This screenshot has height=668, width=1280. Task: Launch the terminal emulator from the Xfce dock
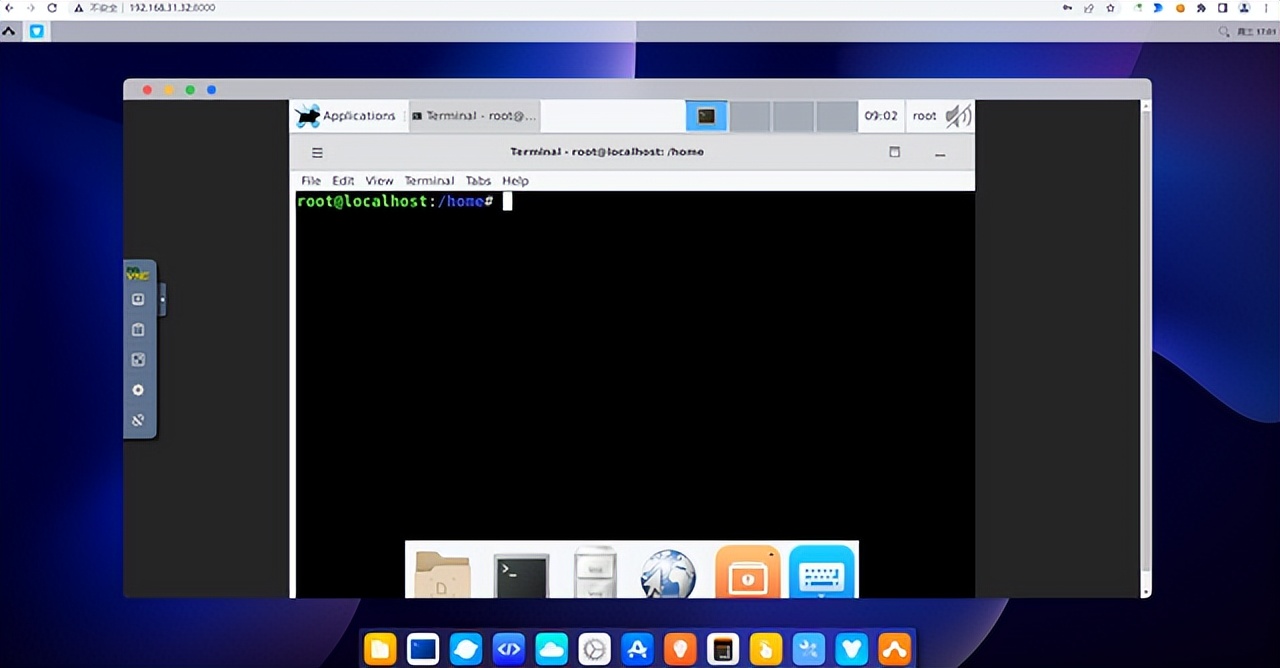pyautogui.click(x=521, y=576)
